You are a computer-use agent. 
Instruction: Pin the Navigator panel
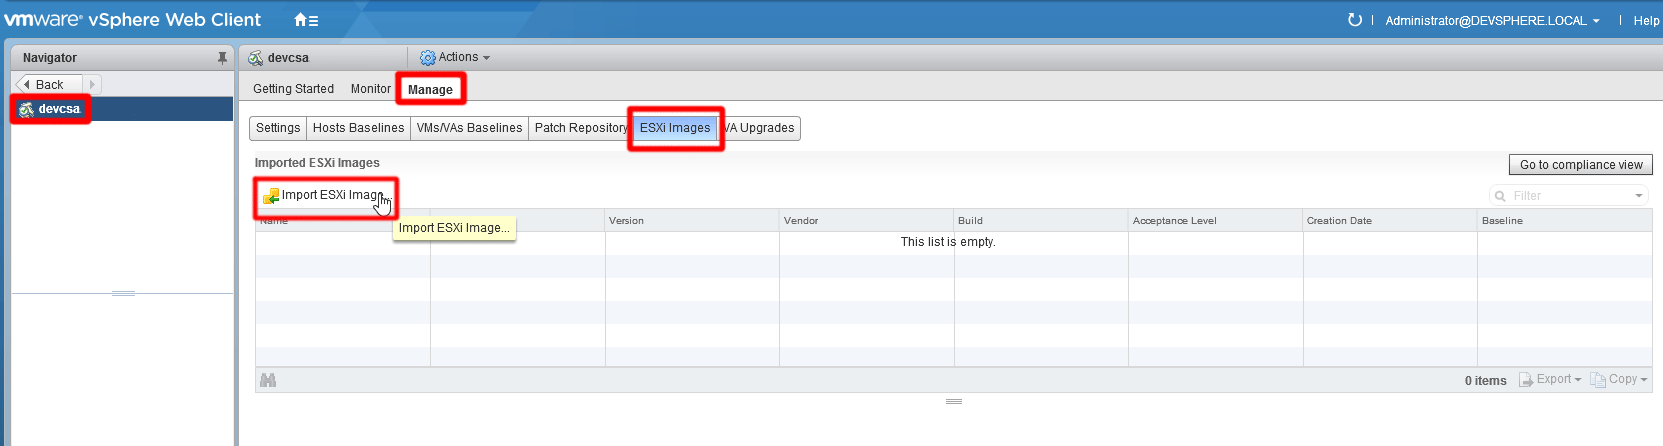tap(222, 58)
